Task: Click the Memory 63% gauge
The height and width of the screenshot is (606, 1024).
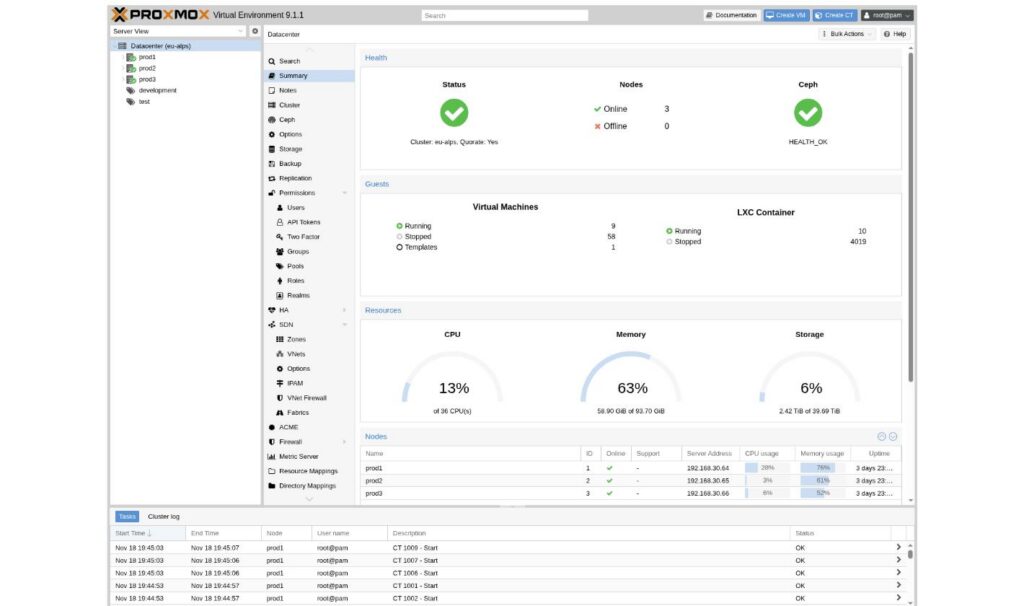Action: [631, 379]
